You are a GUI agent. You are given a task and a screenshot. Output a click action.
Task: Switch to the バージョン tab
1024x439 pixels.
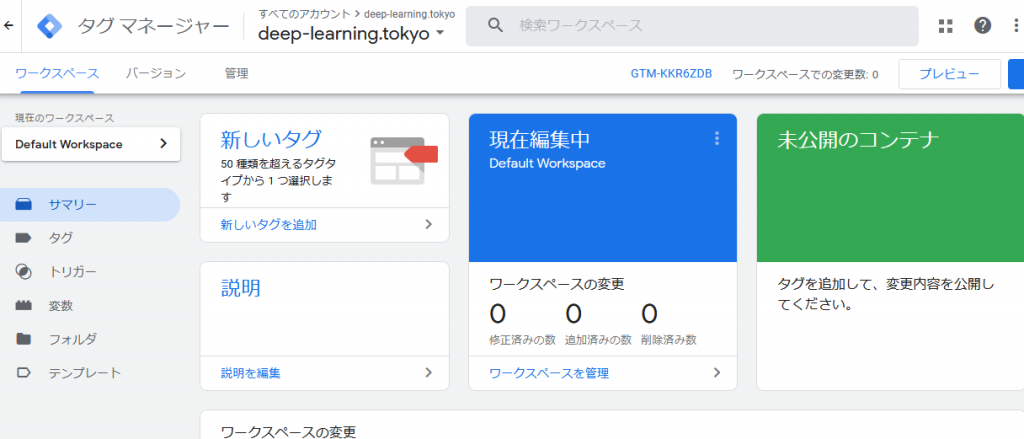156,74
